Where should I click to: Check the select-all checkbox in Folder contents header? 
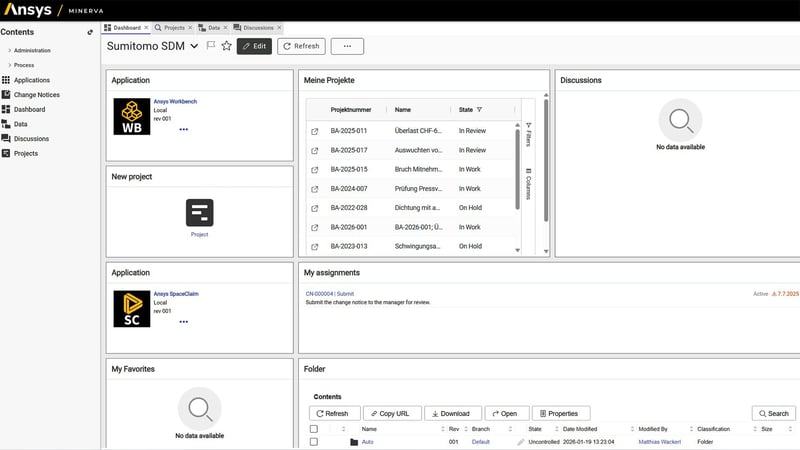314,429
